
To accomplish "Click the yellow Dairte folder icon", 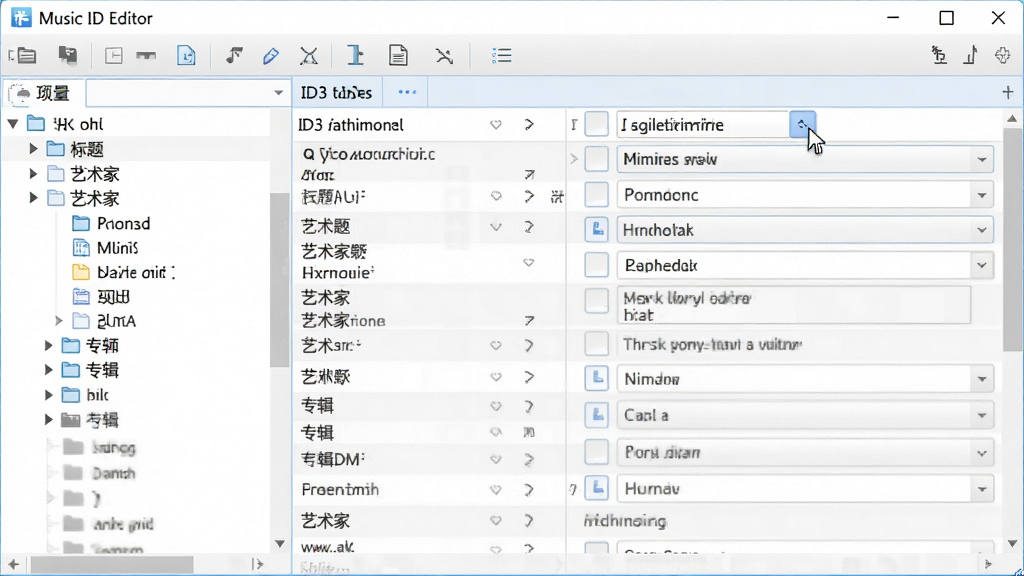I will (x=81, y=272).
